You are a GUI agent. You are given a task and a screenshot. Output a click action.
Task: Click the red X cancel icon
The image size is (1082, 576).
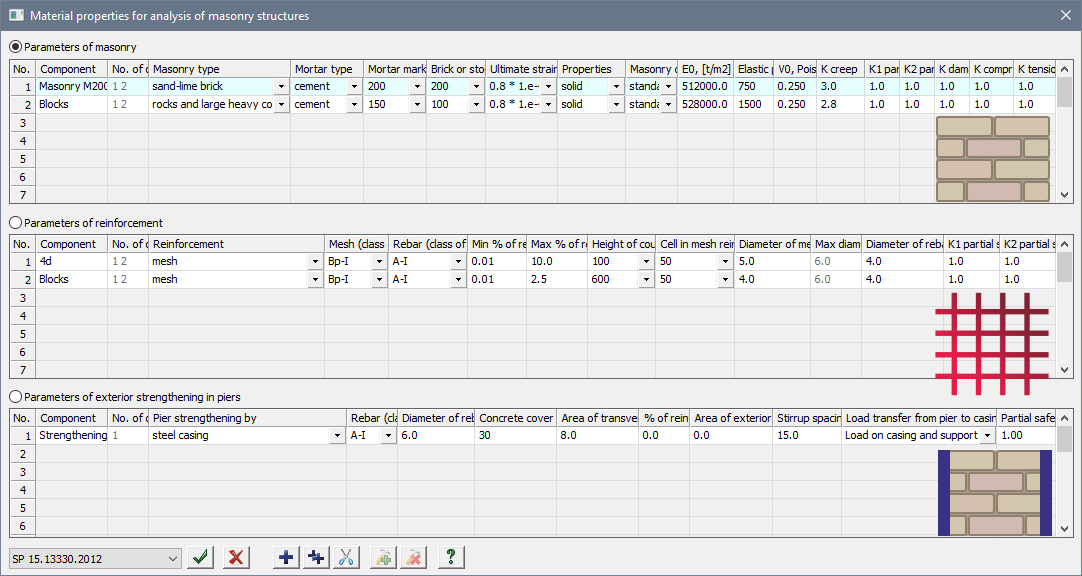[236, 557]
